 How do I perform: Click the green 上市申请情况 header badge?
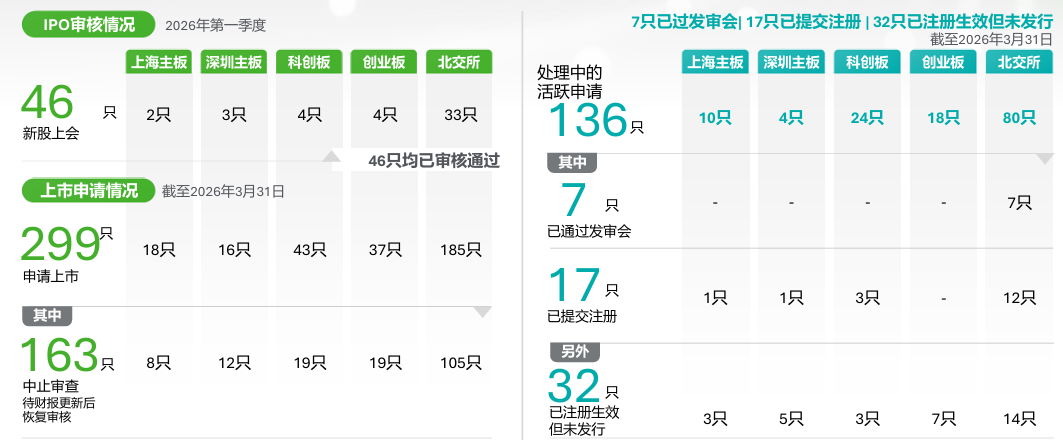point(88,190)
